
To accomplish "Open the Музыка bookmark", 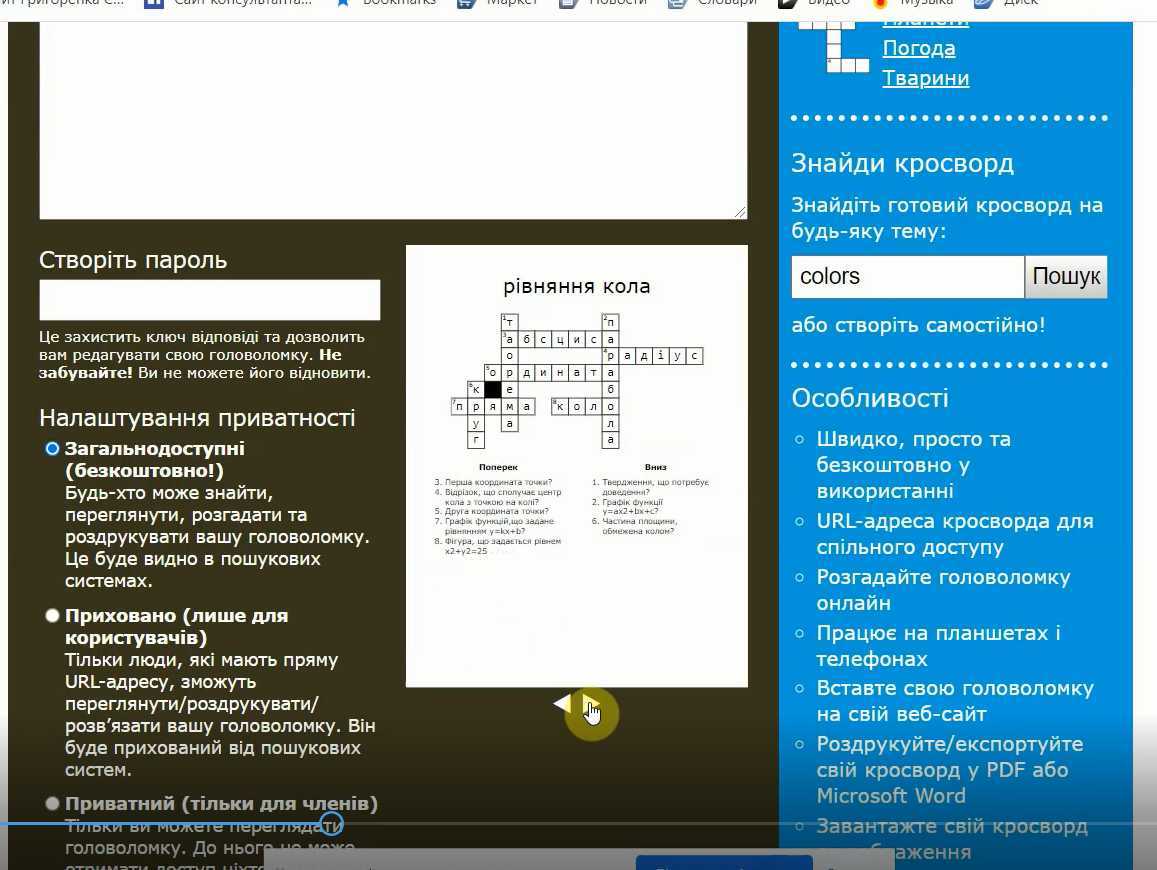I will 880,2.
